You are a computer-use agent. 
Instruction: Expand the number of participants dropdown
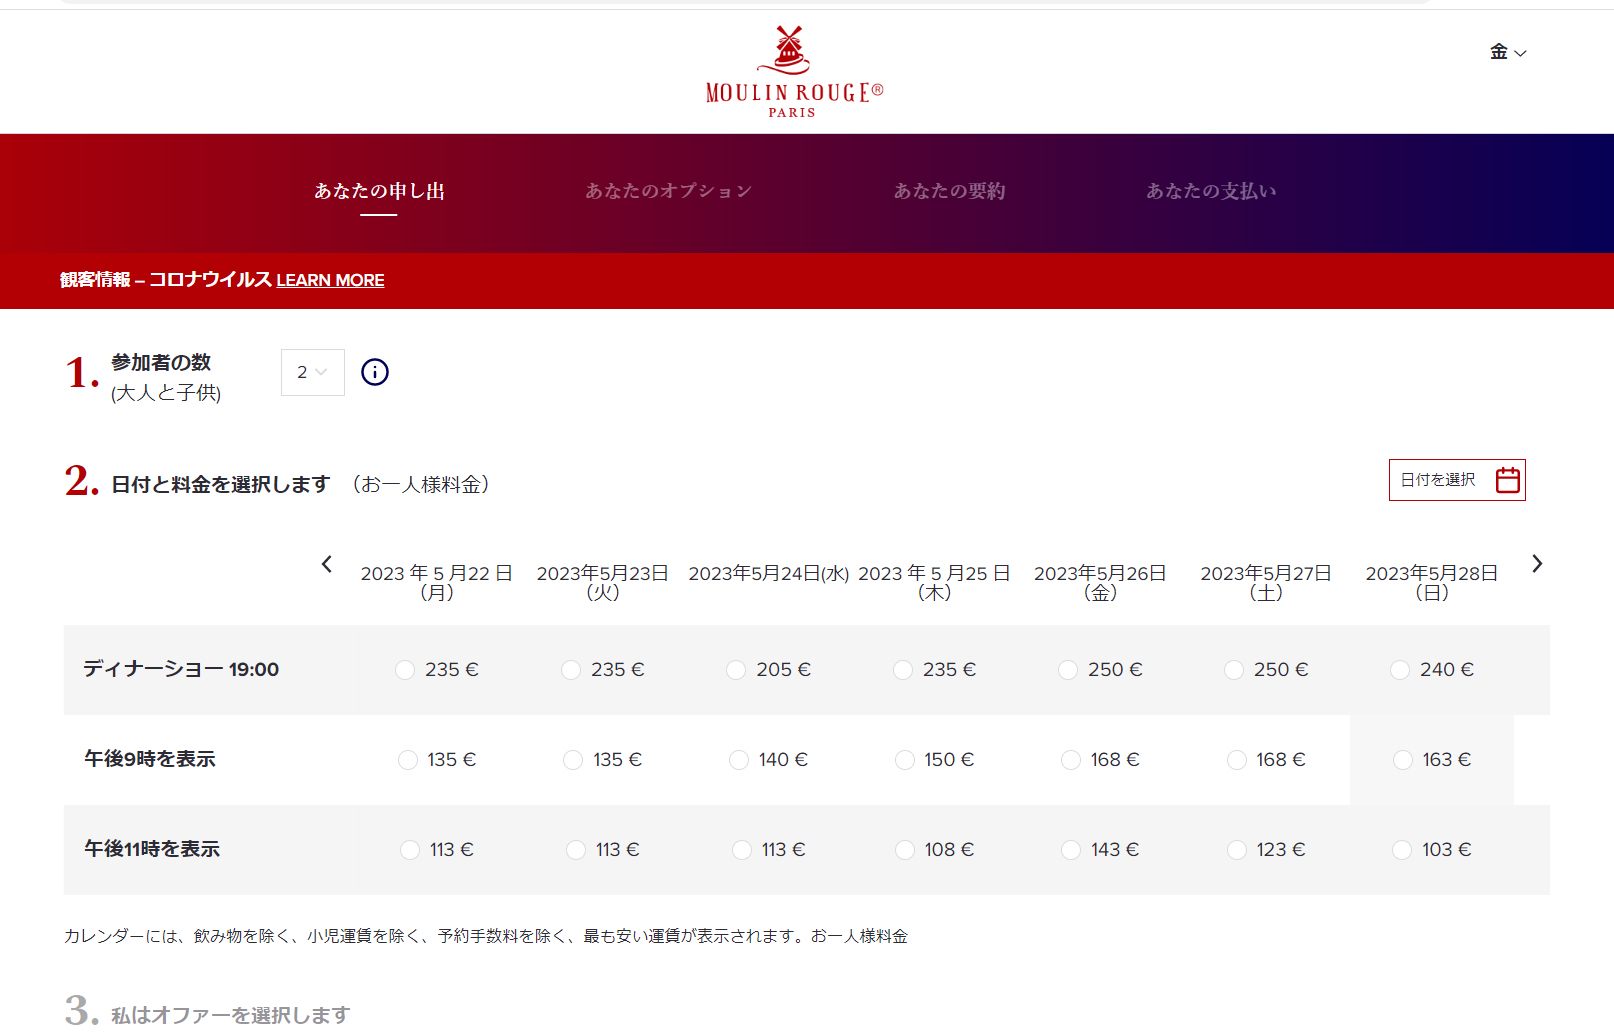pyautogui.click(x=312, y=372)
